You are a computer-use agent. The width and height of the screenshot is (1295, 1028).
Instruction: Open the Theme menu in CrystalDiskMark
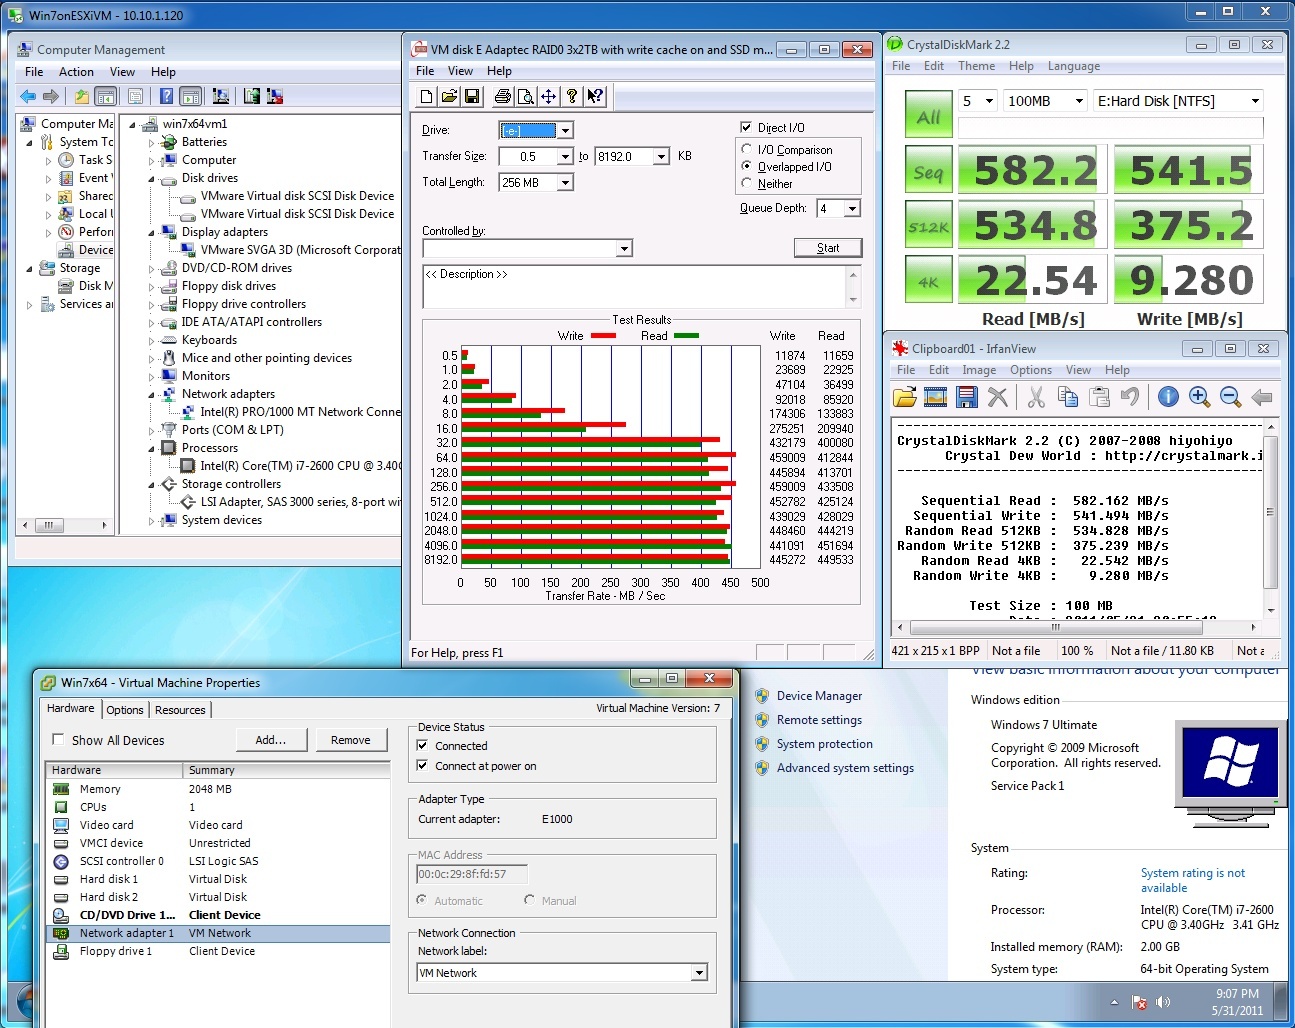pos(976,66)
